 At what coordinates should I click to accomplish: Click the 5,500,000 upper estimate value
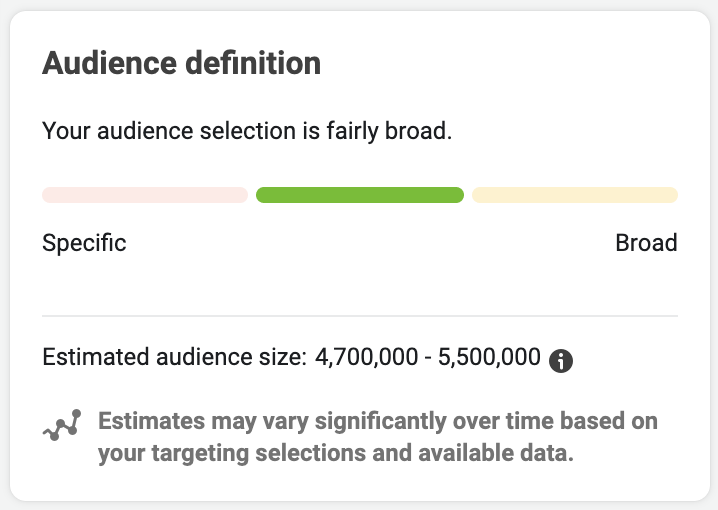[489, 357]
